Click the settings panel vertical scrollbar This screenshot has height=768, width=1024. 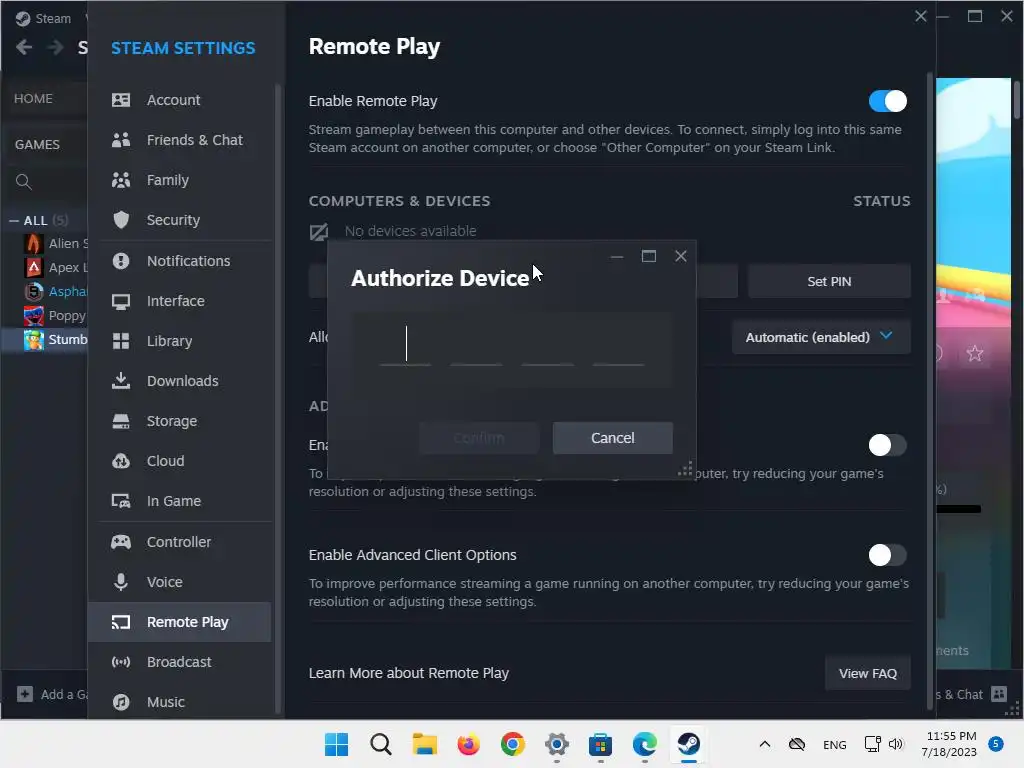tap(930, 392)
